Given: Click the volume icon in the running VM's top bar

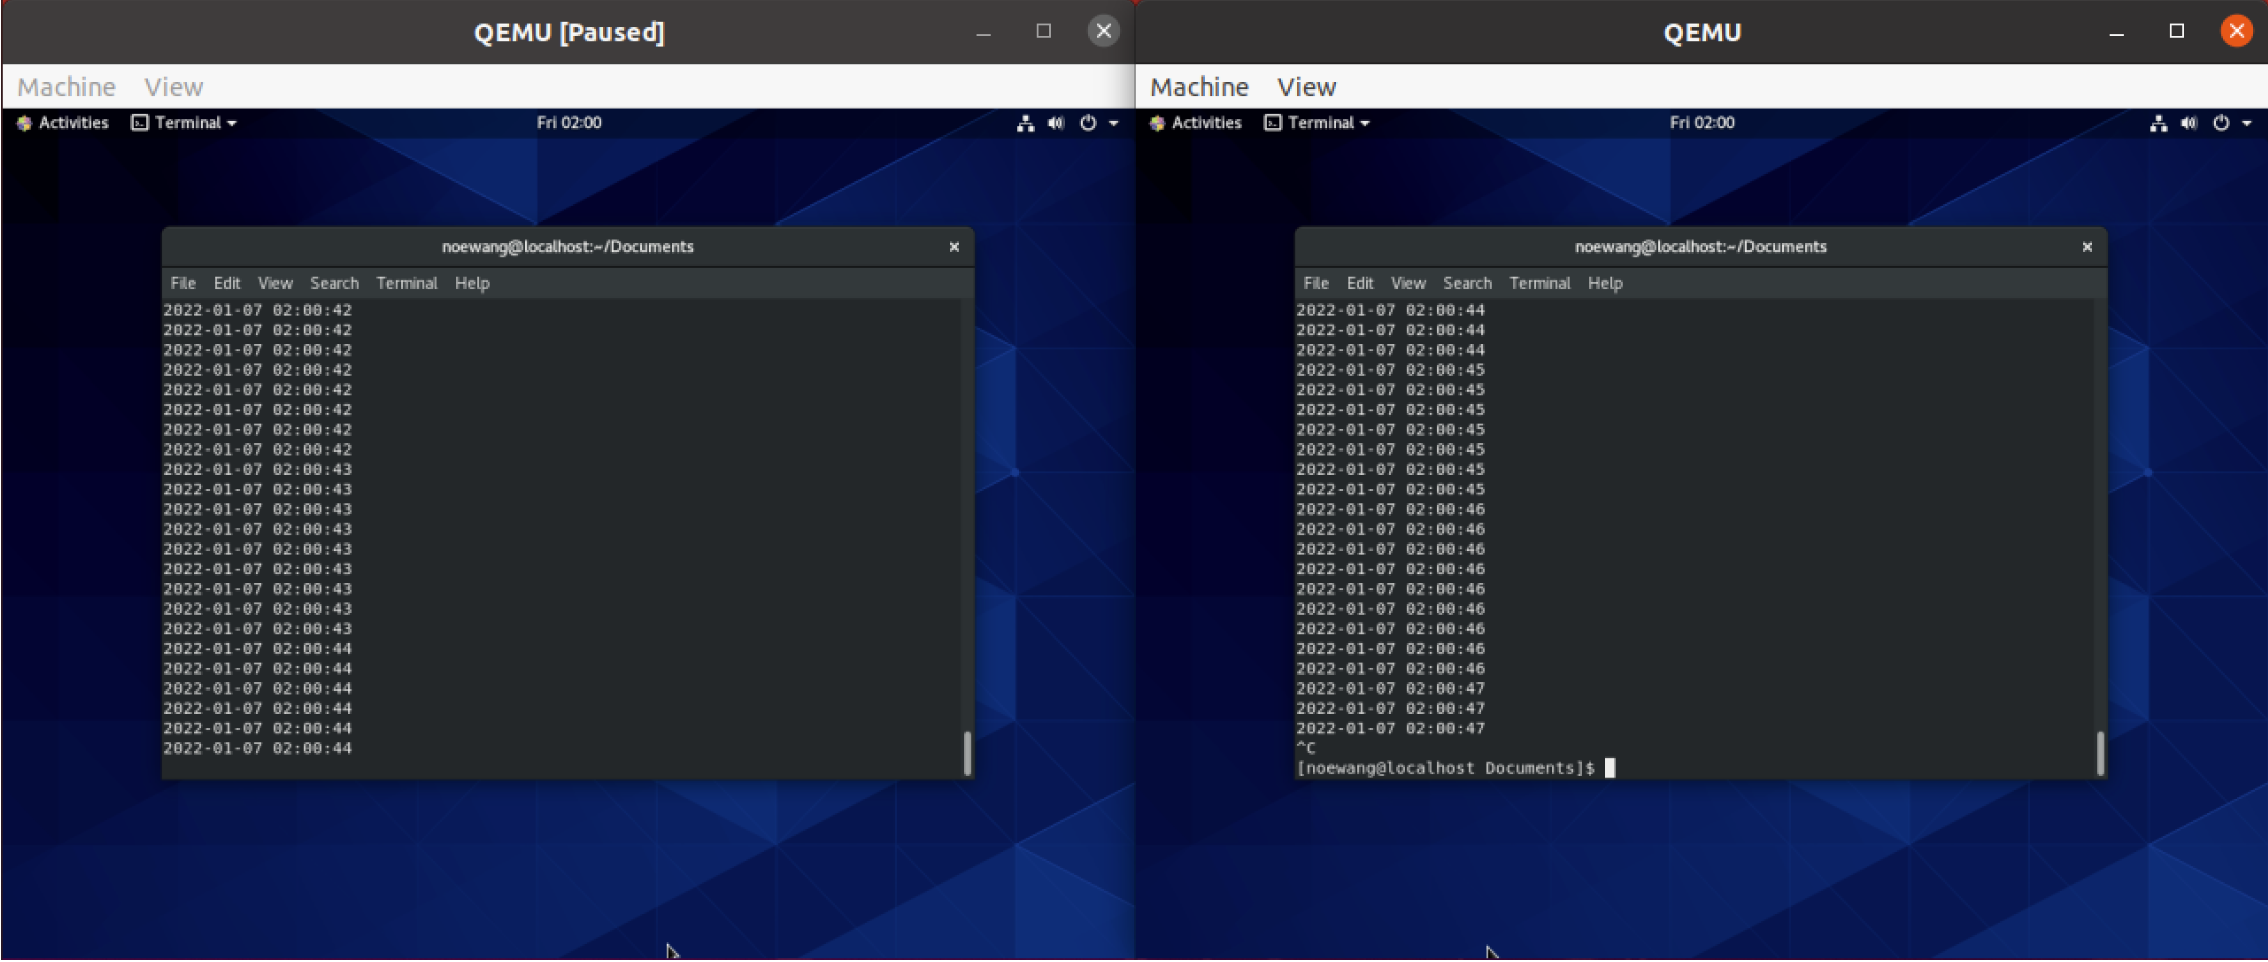Looking at the screenshot, I should pyautogui.click(x=2189, y=123).
